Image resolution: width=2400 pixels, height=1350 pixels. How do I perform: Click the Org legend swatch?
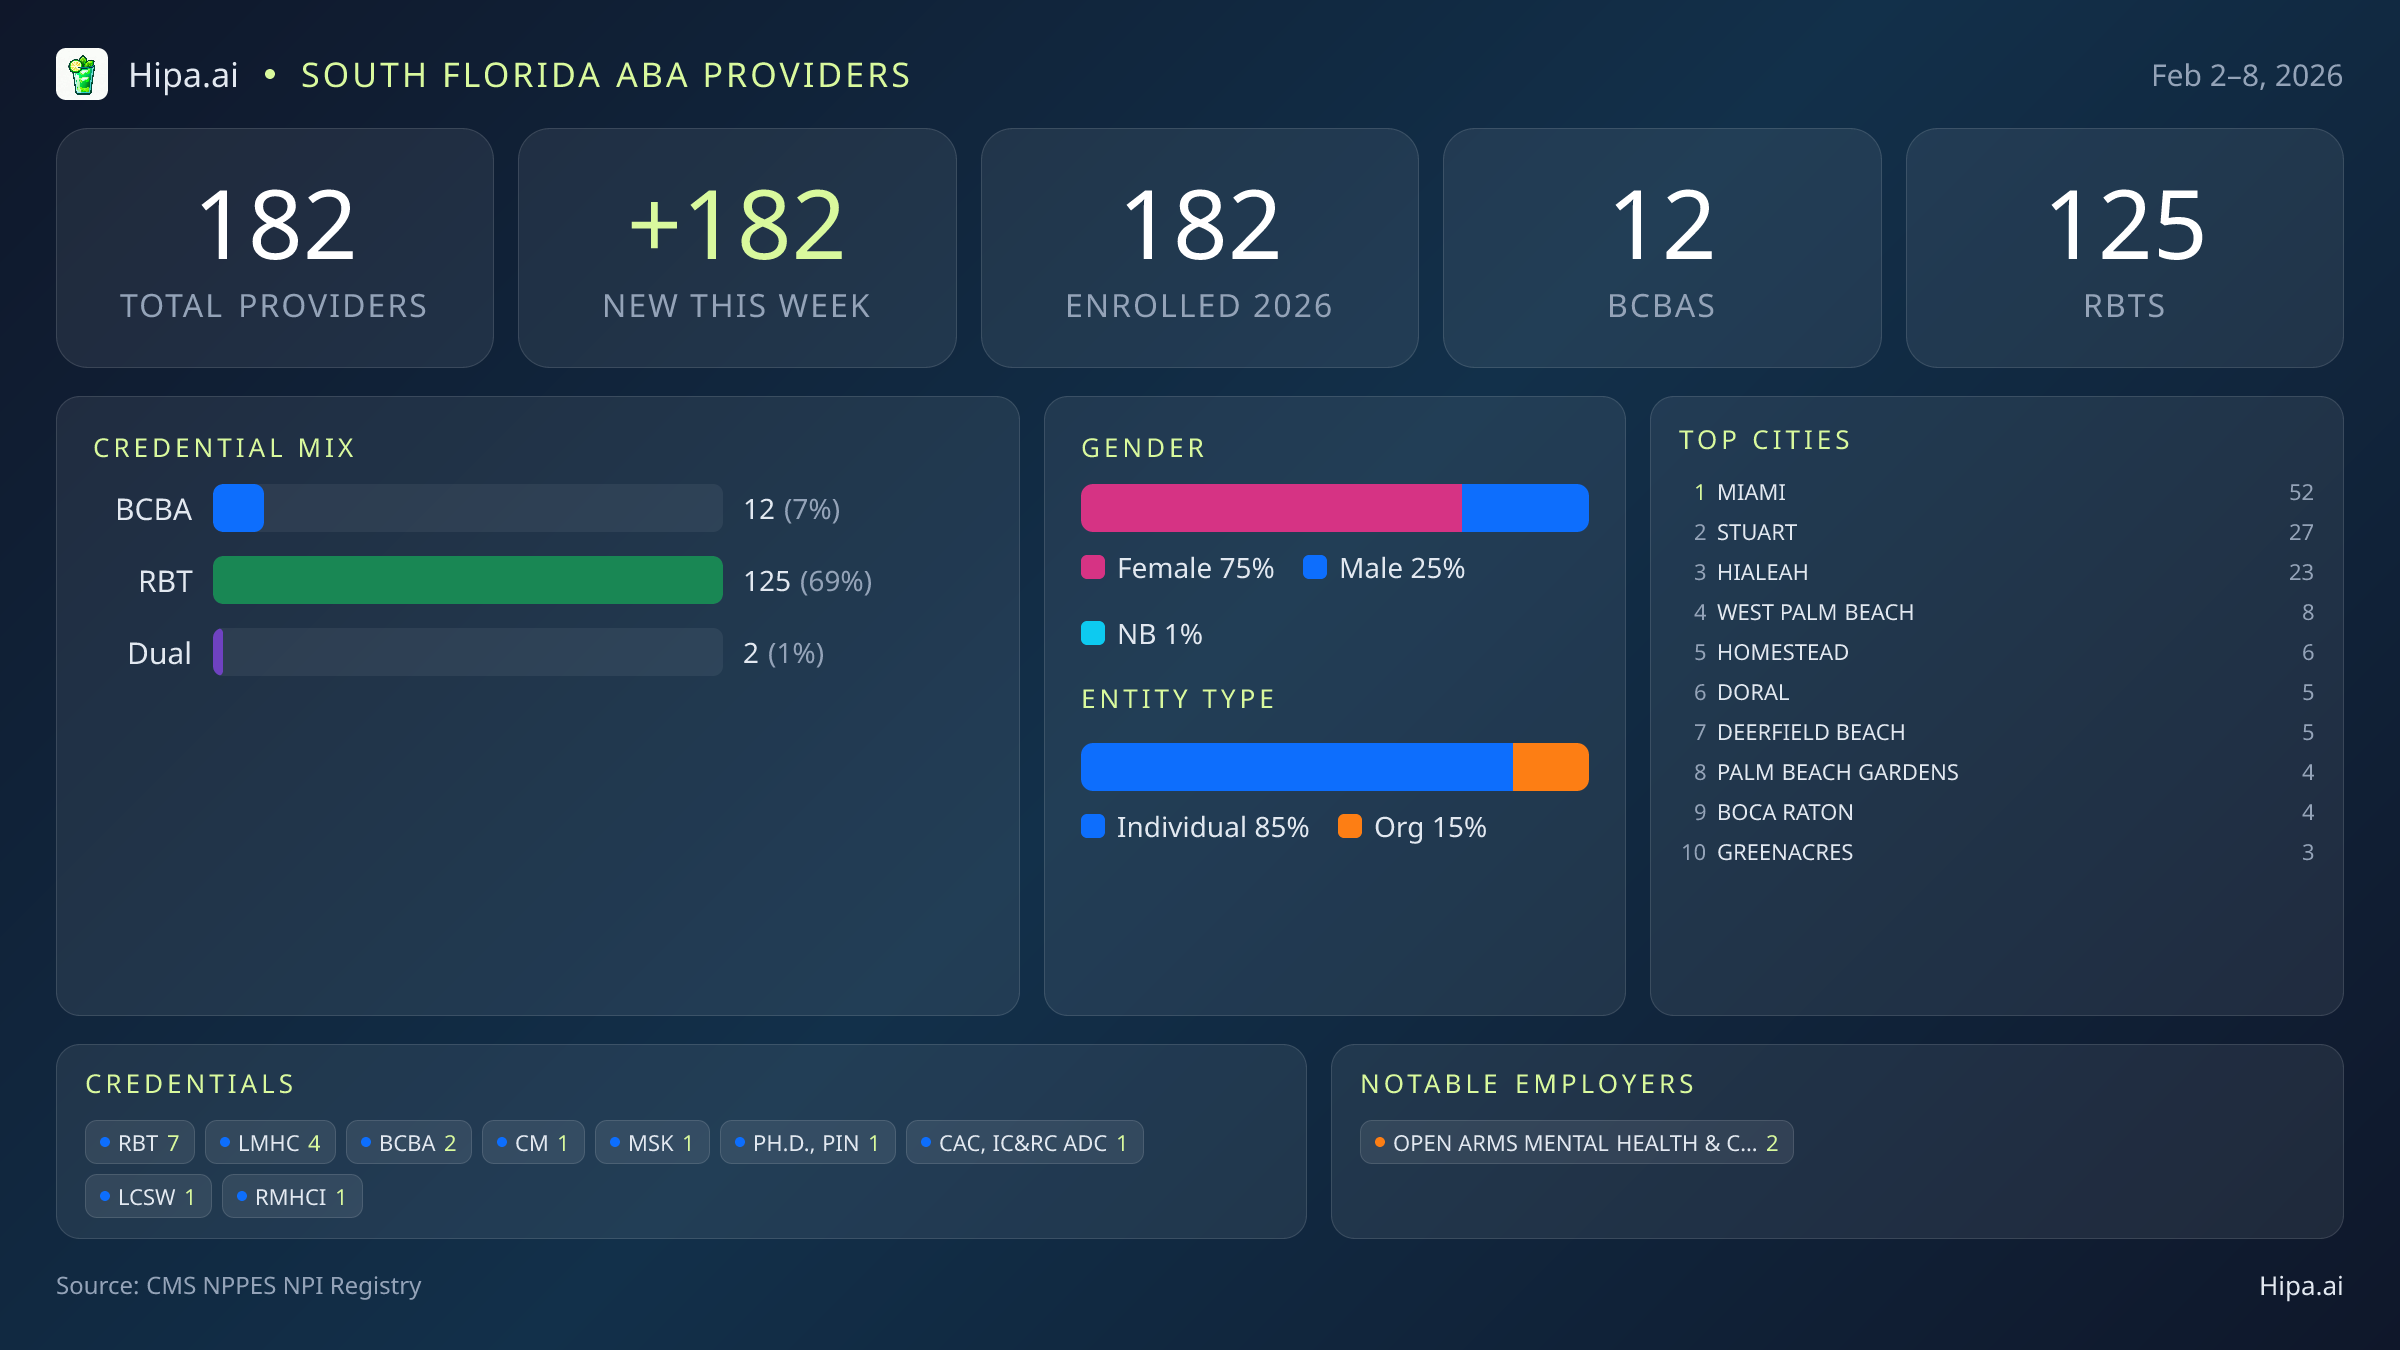click(x=1350, y=827)
